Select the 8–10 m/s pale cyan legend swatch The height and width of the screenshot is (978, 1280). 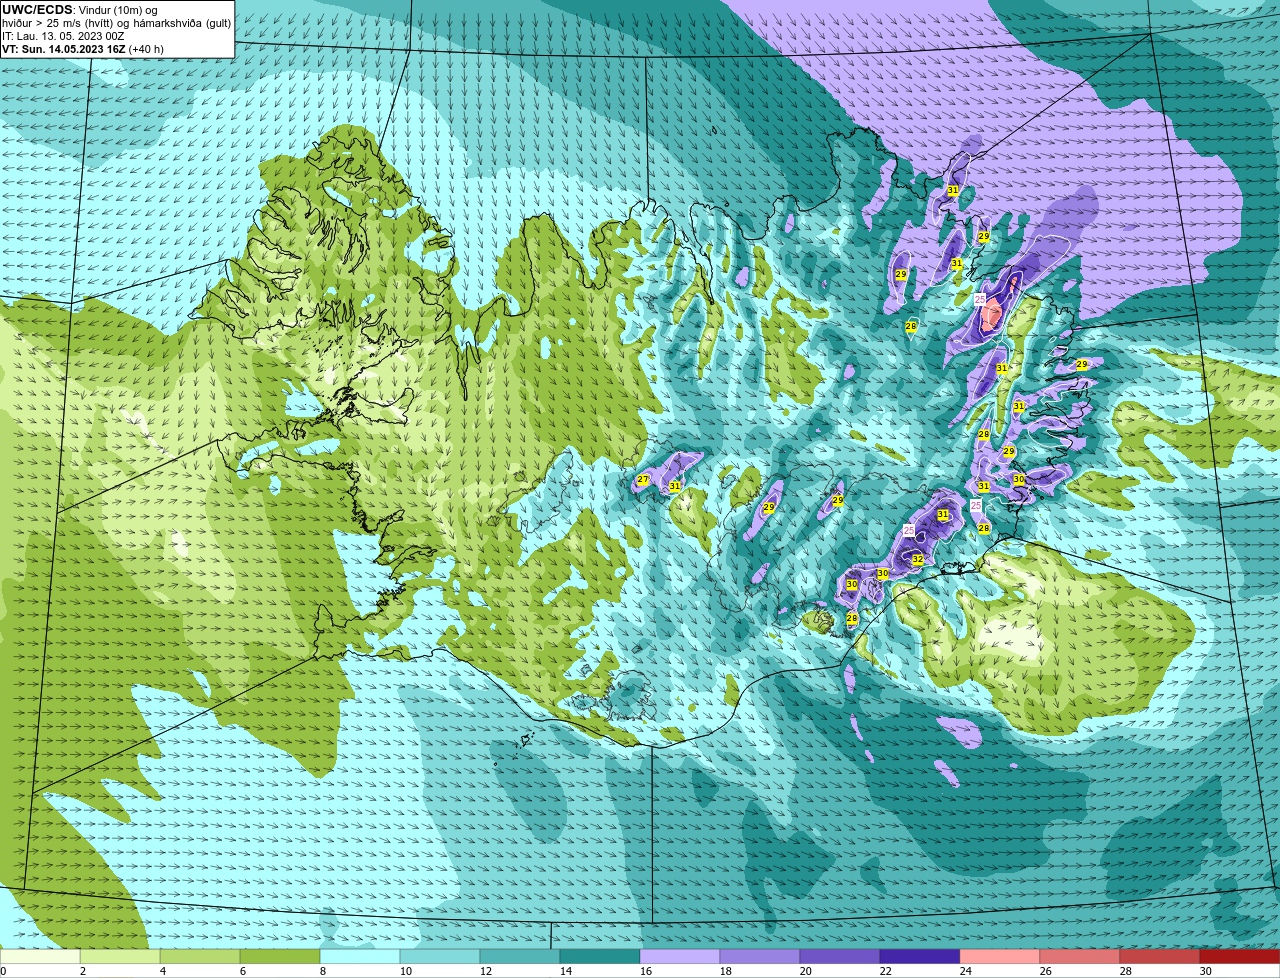[x=360, y=956]
